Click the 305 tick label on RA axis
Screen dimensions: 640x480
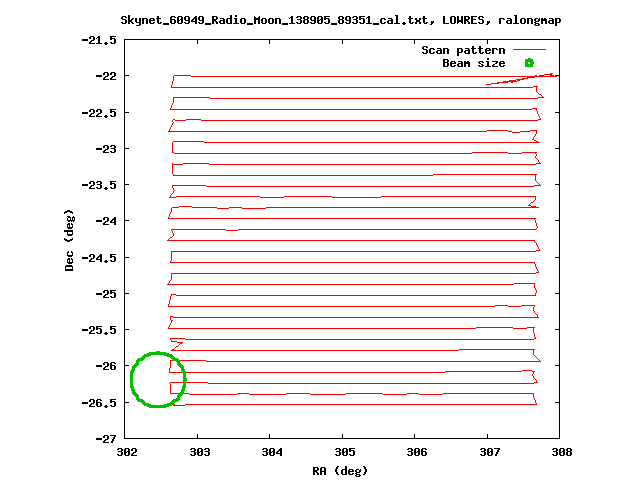(343, 452)
